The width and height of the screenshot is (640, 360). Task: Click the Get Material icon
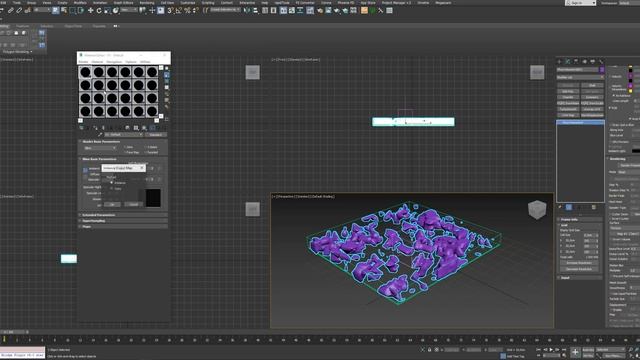[x=82, y=128]
